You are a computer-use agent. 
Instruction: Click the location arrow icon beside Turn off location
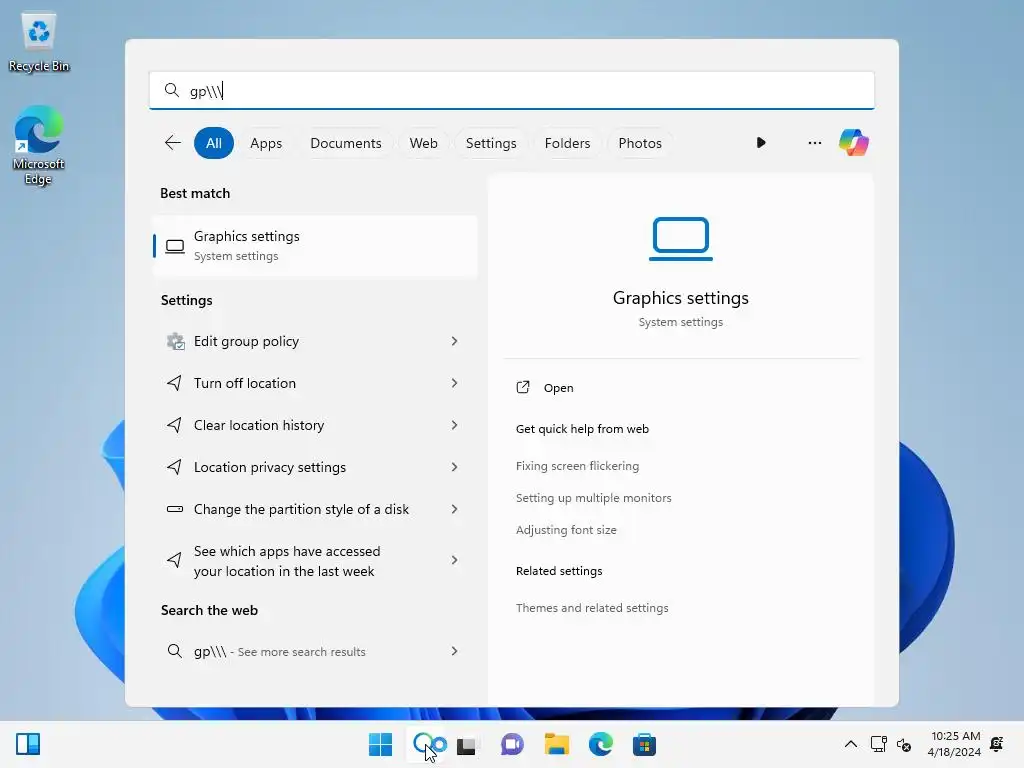point(174,383)
